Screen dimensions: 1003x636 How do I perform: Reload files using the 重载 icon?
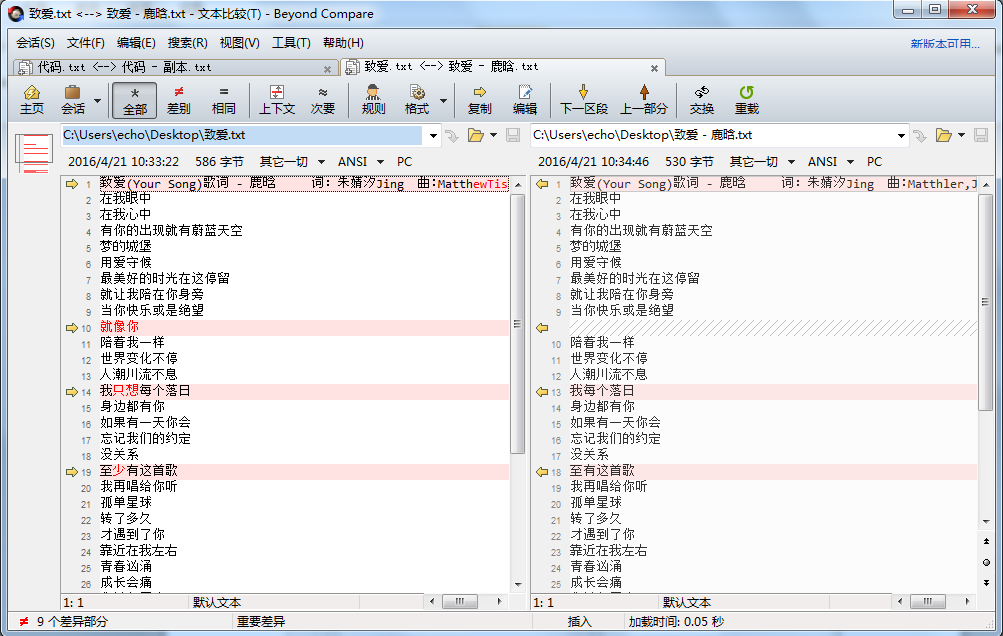746,100
